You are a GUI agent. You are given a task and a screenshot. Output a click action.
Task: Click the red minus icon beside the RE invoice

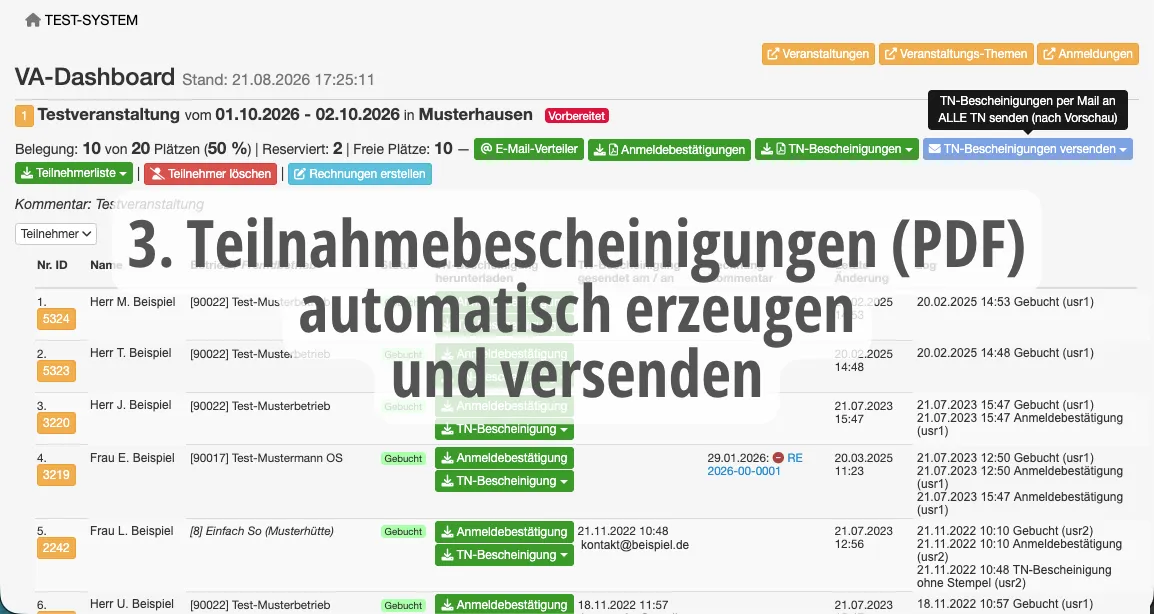(778, 457)
